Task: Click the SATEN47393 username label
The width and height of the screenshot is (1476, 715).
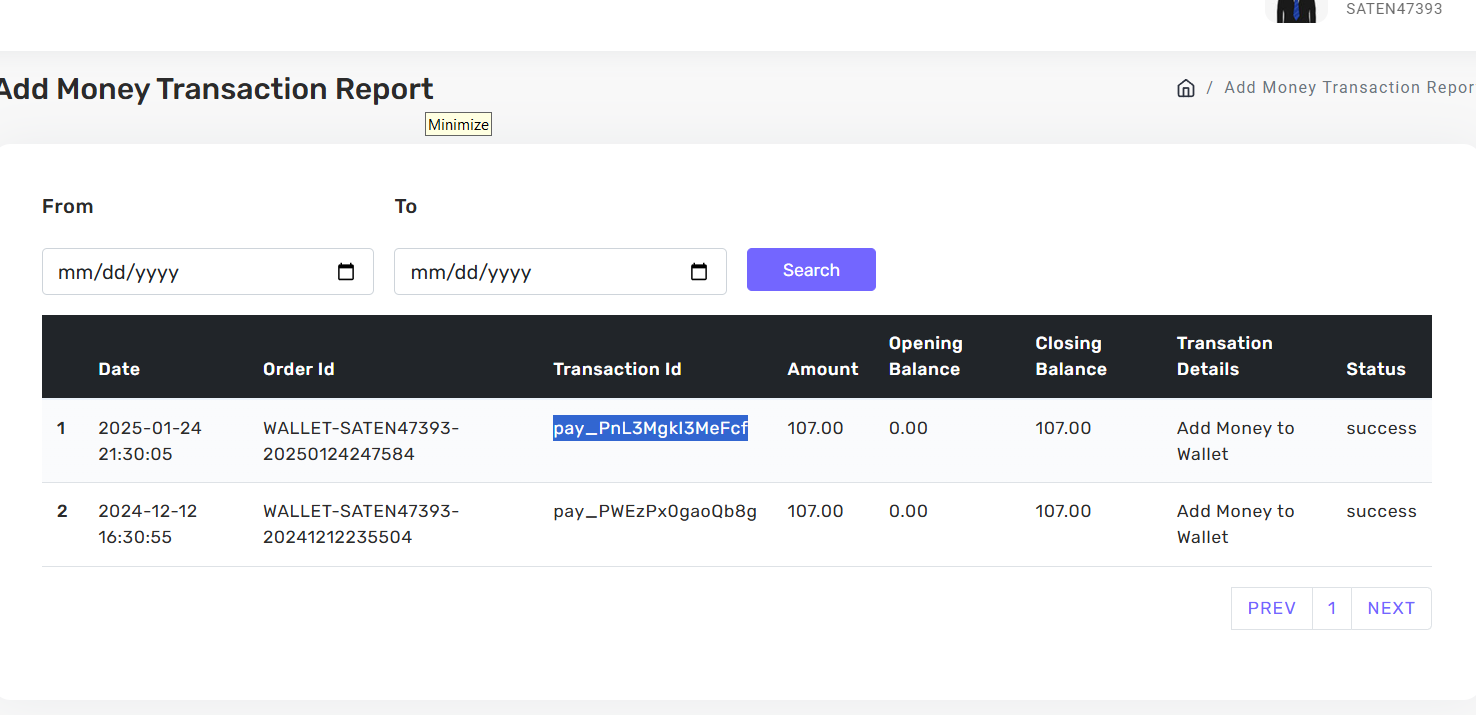Action: tap(1394, 9)
